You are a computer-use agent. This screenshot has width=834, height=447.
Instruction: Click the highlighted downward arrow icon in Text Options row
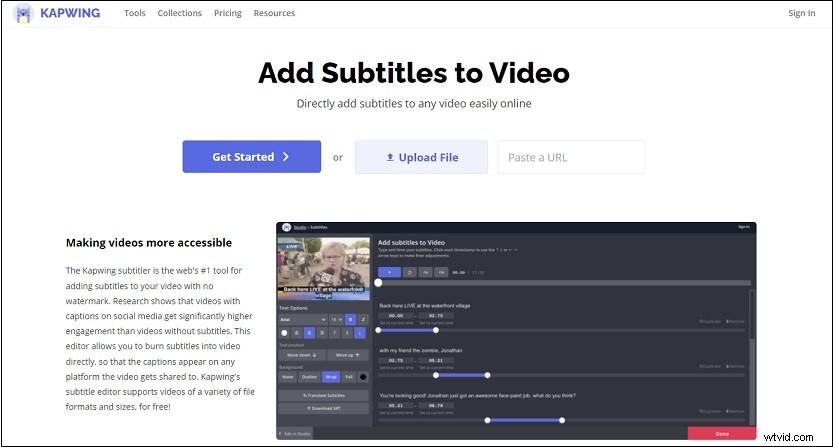pyautogui.click(x=360, y=333)
